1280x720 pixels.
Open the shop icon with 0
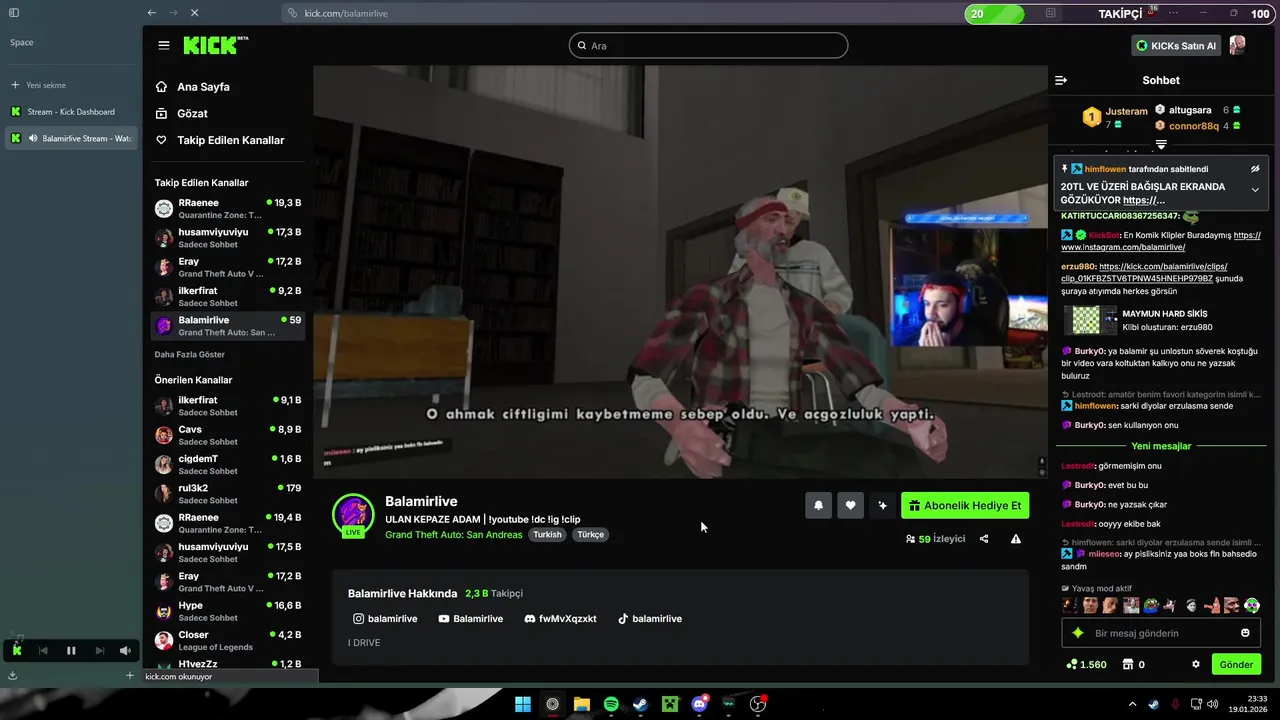1133,664
